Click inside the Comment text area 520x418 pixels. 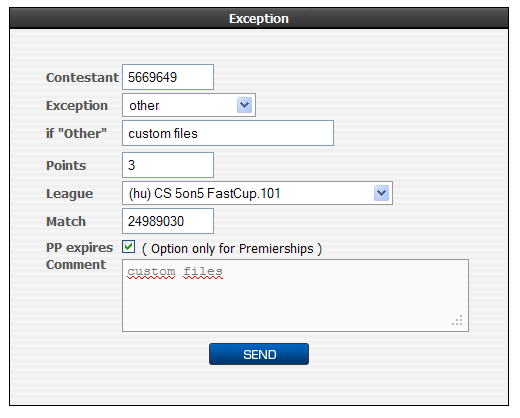click(295, 295)
